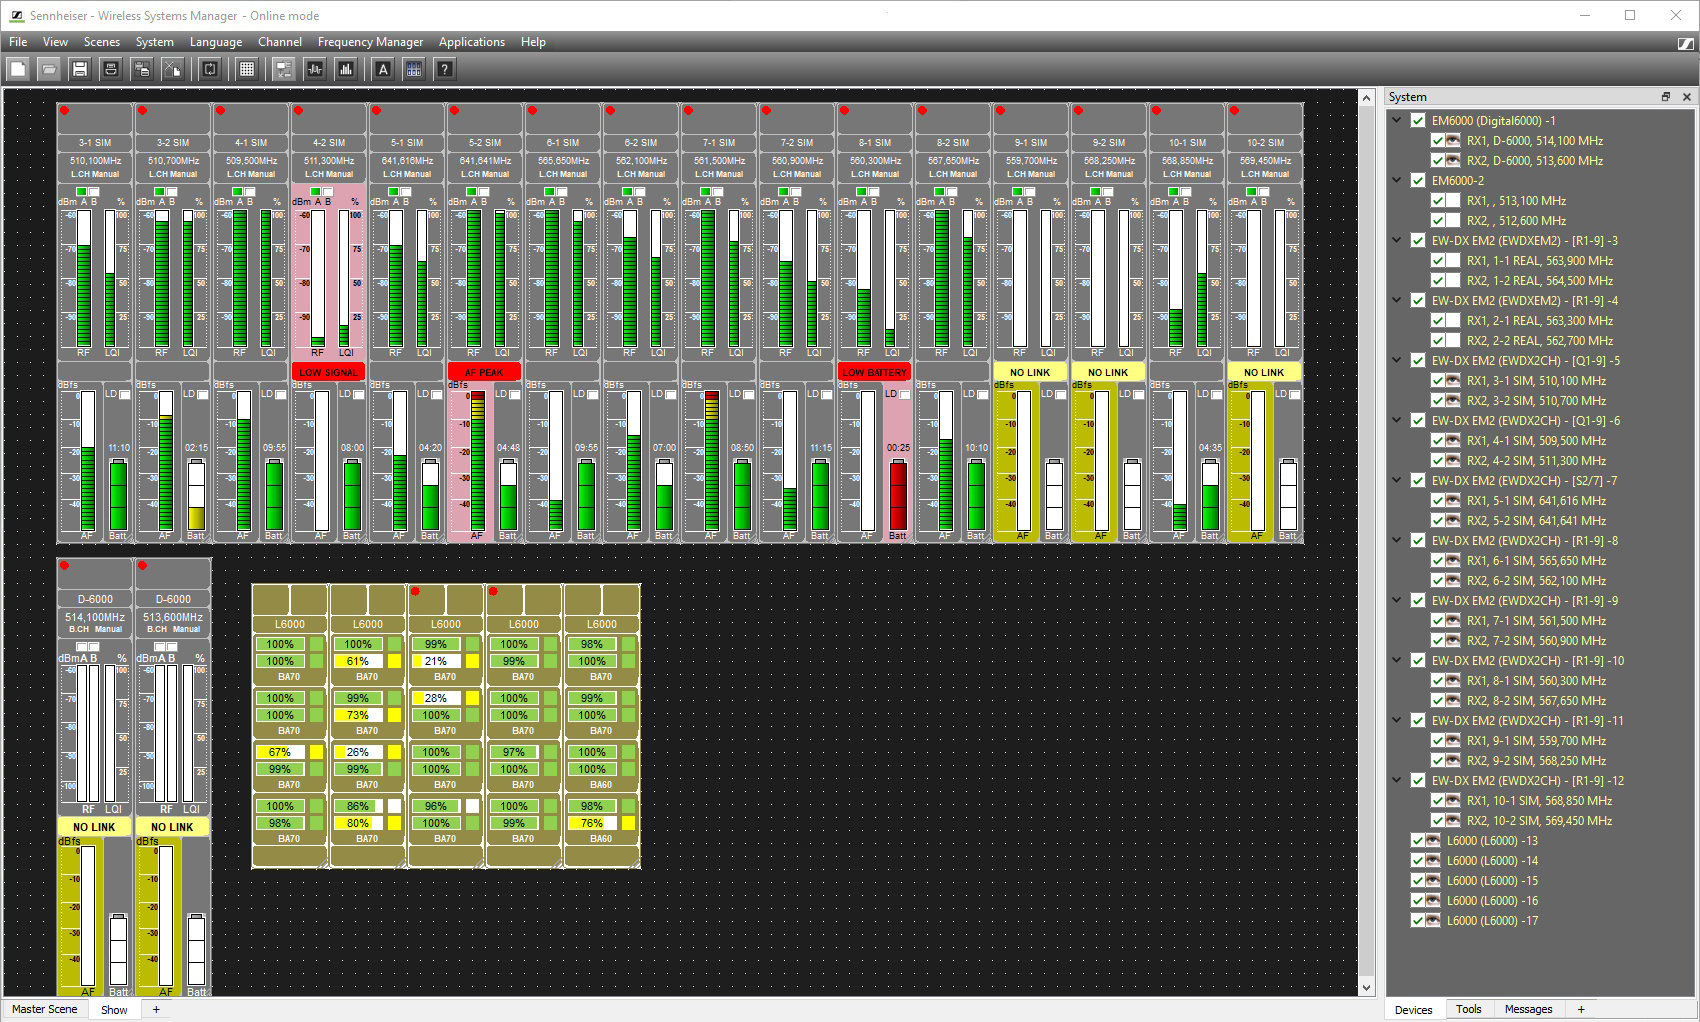1700x1022 pixels.
Task: Collapse the EM6000-2 tree node
Action: (x=1397, y=181)
